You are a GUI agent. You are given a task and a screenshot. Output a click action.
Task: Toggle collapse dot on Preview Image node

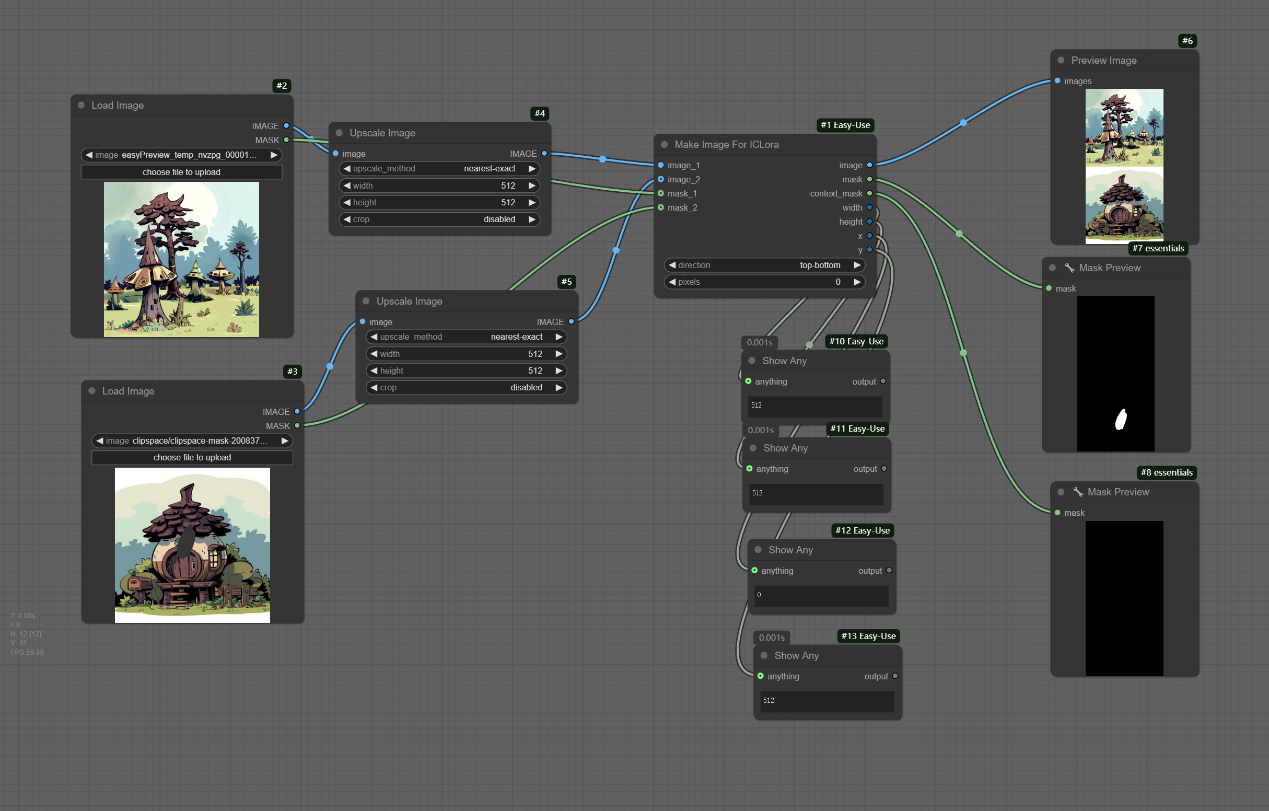(x=1060, y=61)
